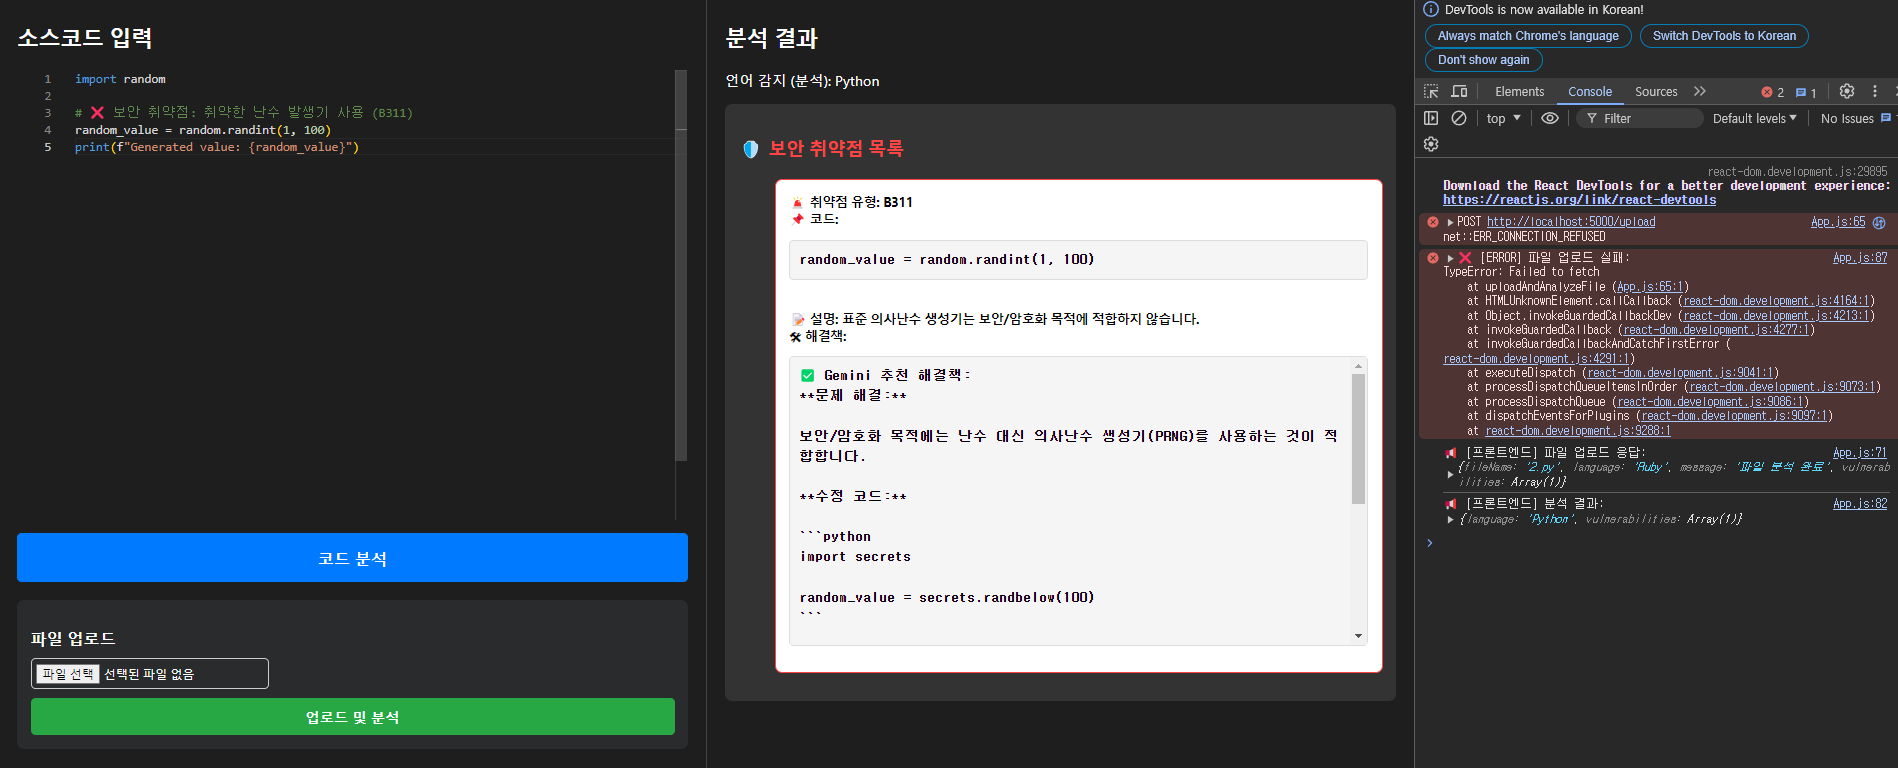Open the react-dom.development.js:4164:1 link

click(x=1776, y=301)
